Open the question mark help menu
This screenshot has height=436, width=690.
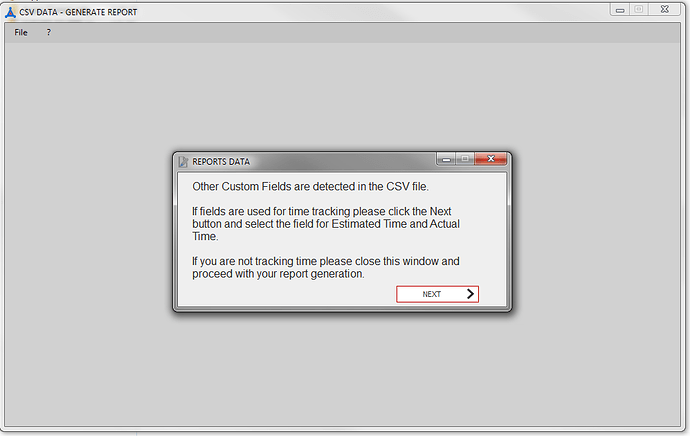[48, 33]
